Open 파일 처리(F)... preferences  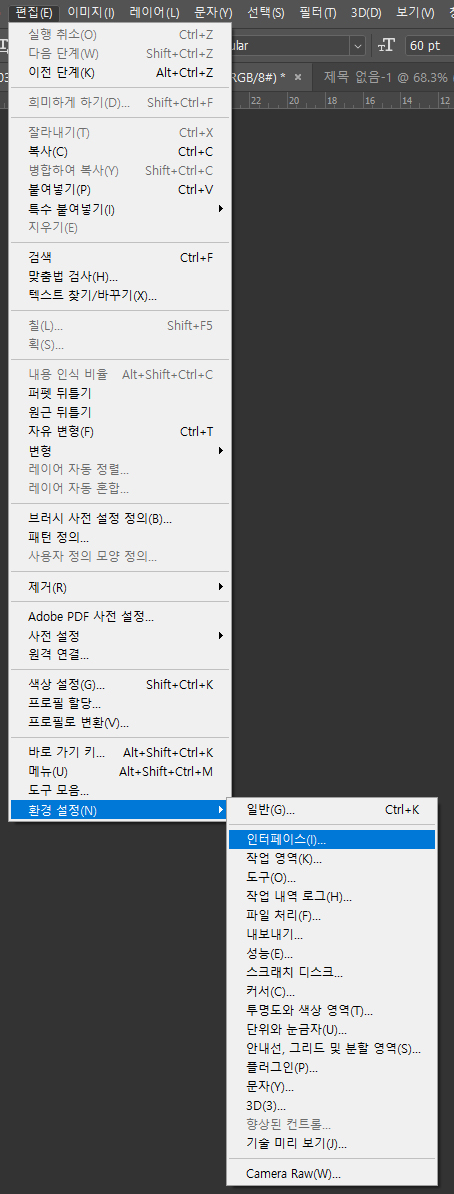pyautogui.click(x=331, y=915)
